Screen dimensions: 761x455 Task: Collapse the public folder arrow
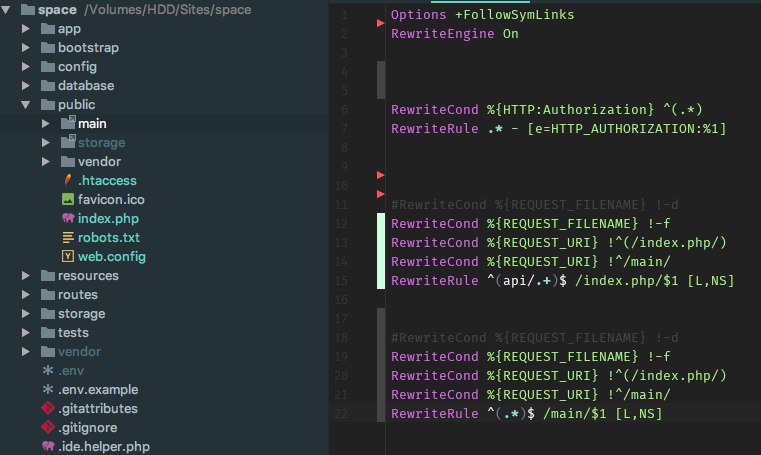coord(26,104)
